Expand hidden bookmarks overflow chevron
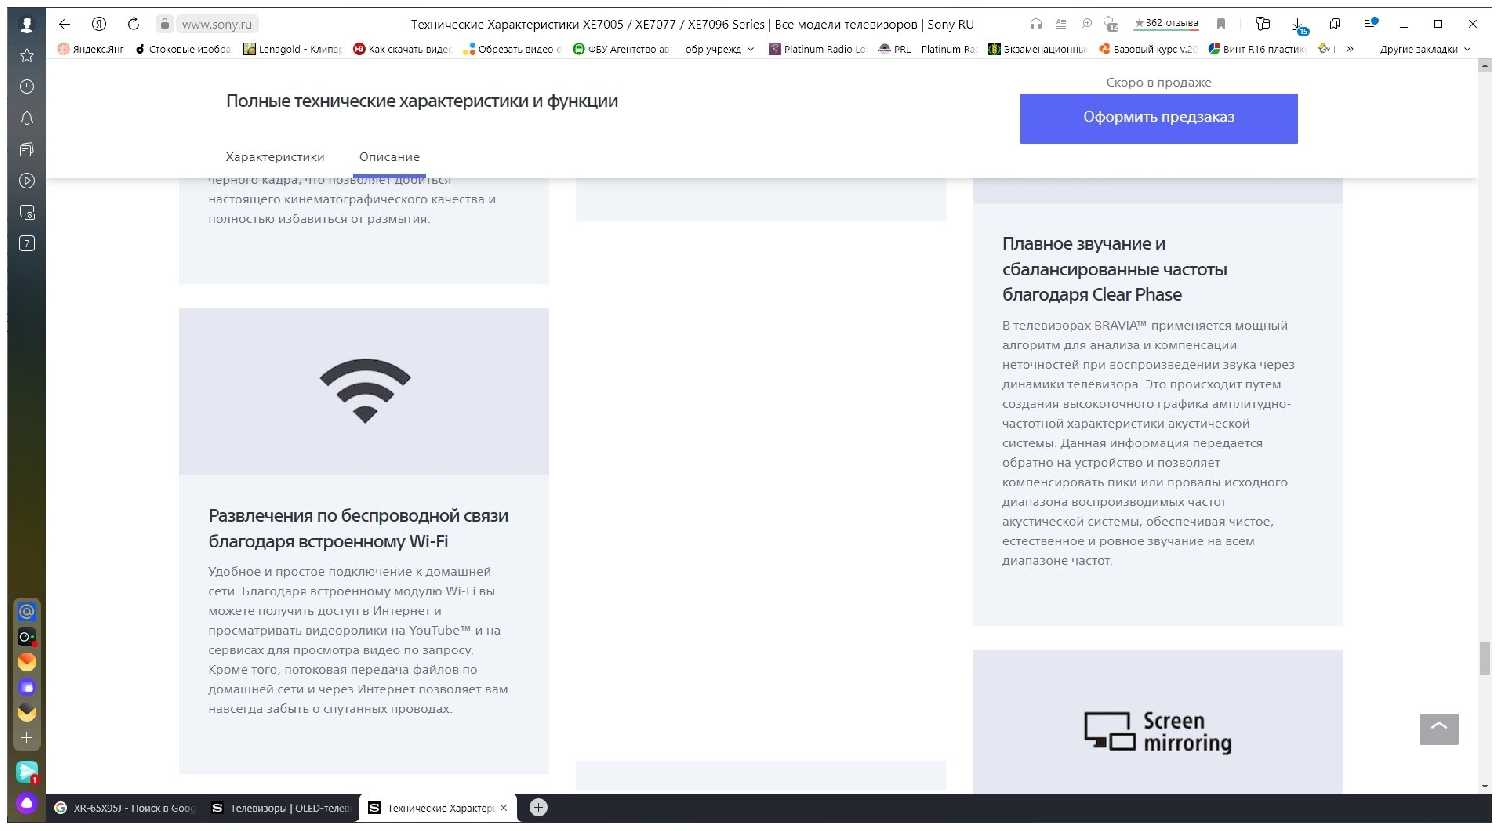The image size is (1500, 831). point(1350,49)
